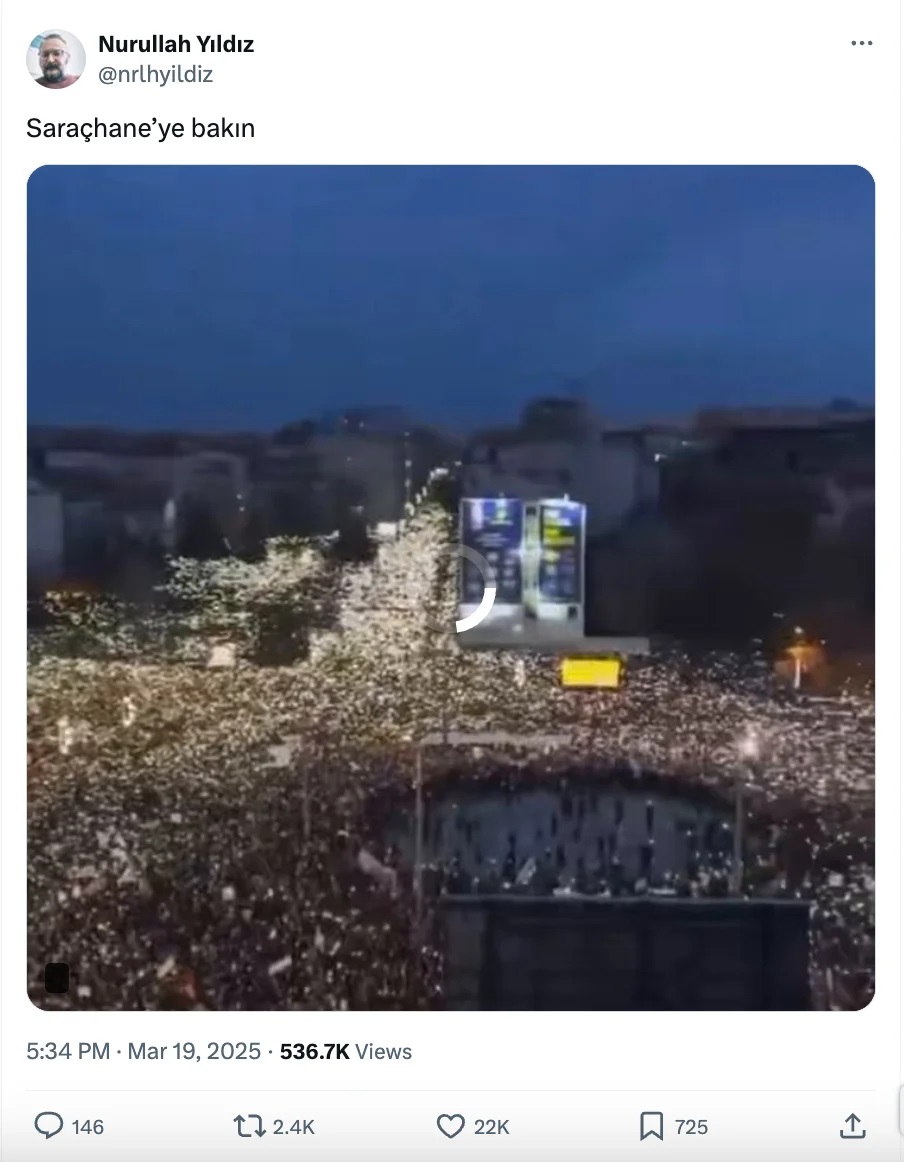This screenshot has height=1162, width=904.
Task: Click the repost arrows icon
Action: [x=250, y=1126]
